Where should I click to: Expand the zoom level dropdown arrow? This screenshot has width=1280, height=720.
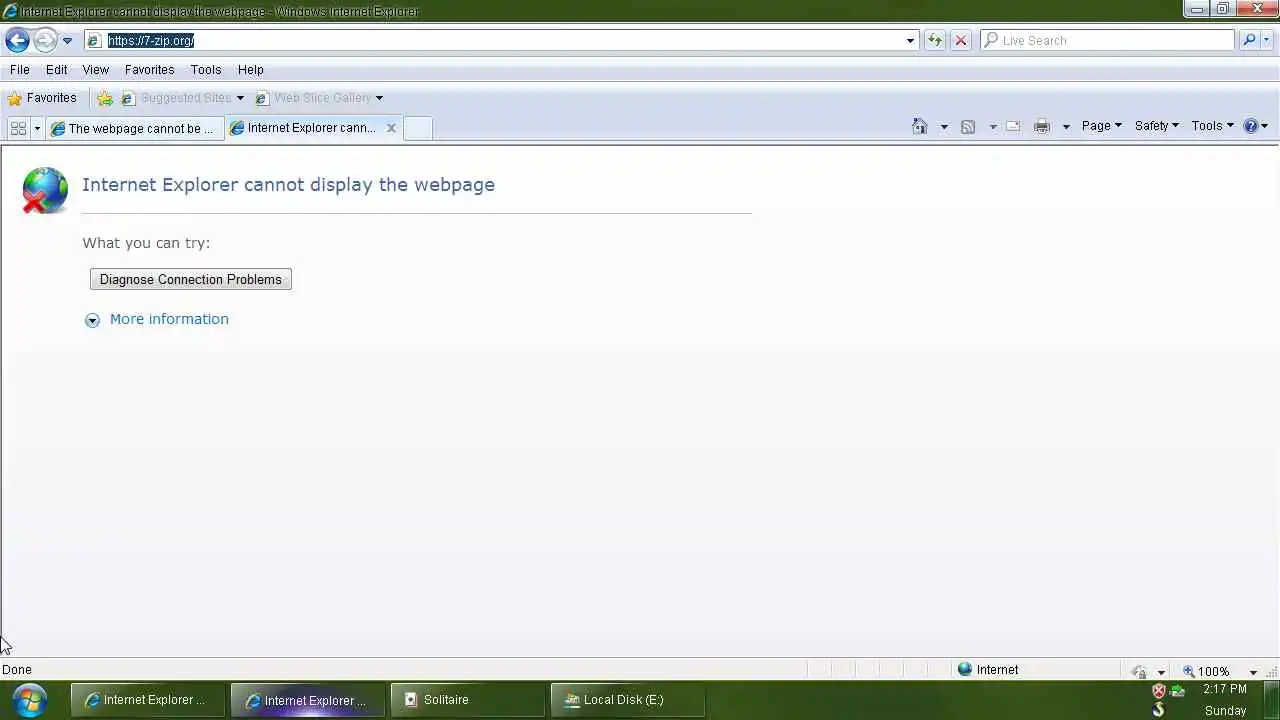pos(1253,672)
